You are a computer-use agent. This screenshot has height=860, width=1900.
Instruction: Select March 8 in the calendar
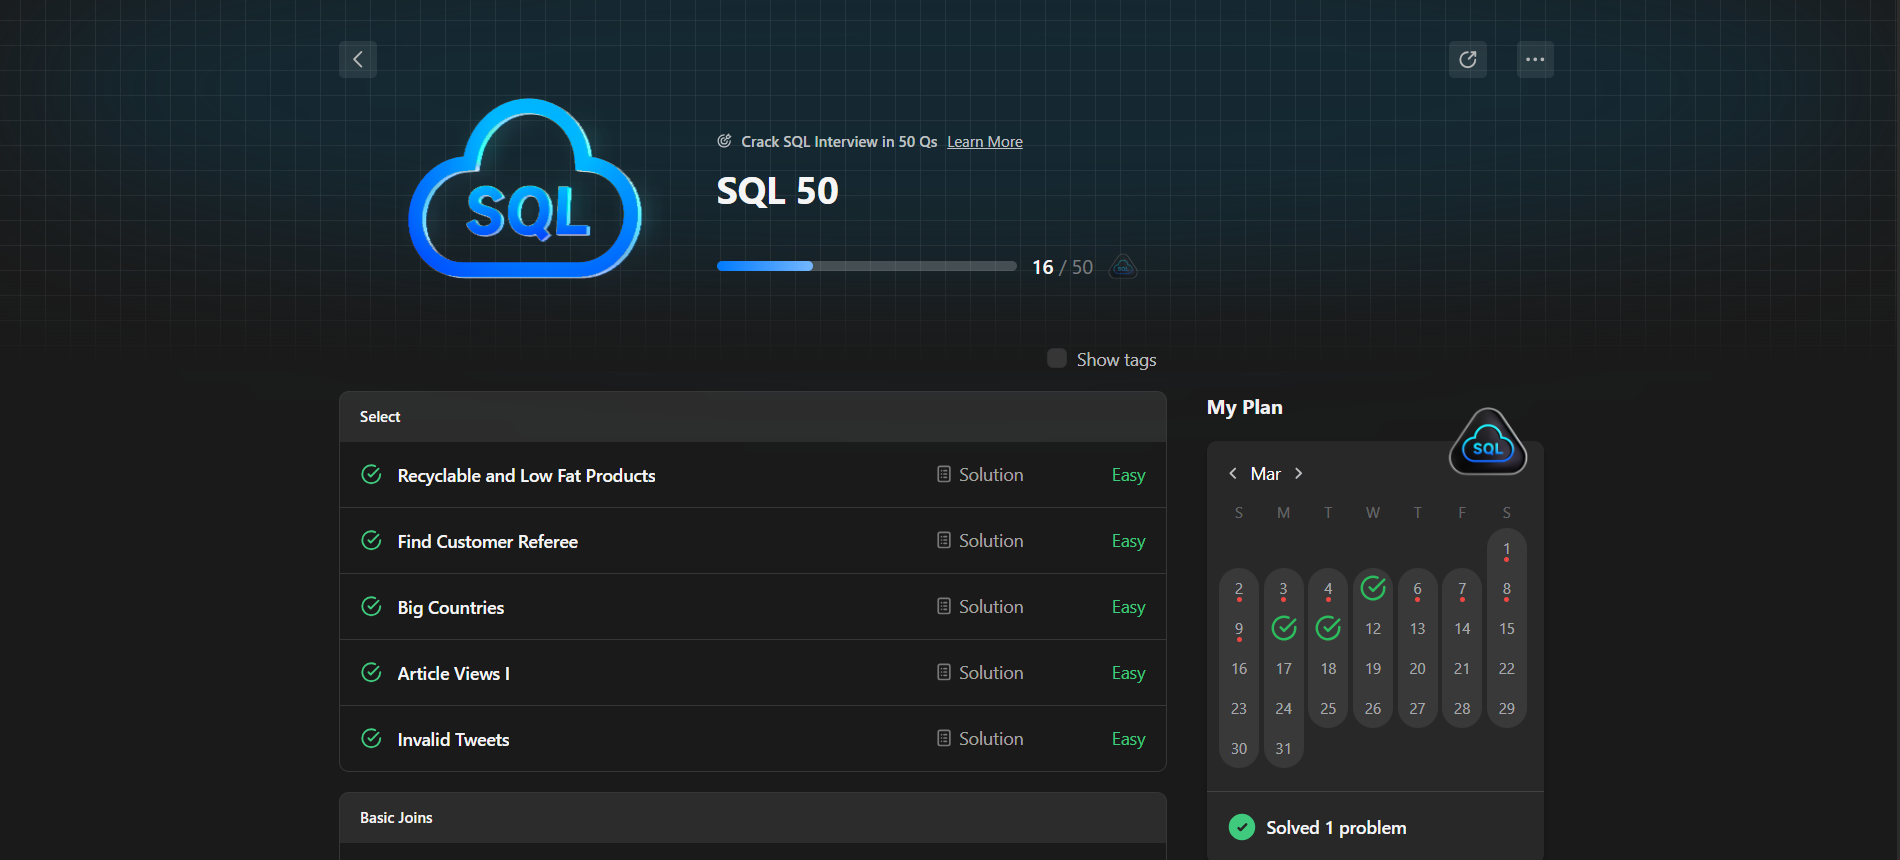(x=1506, y=589)
